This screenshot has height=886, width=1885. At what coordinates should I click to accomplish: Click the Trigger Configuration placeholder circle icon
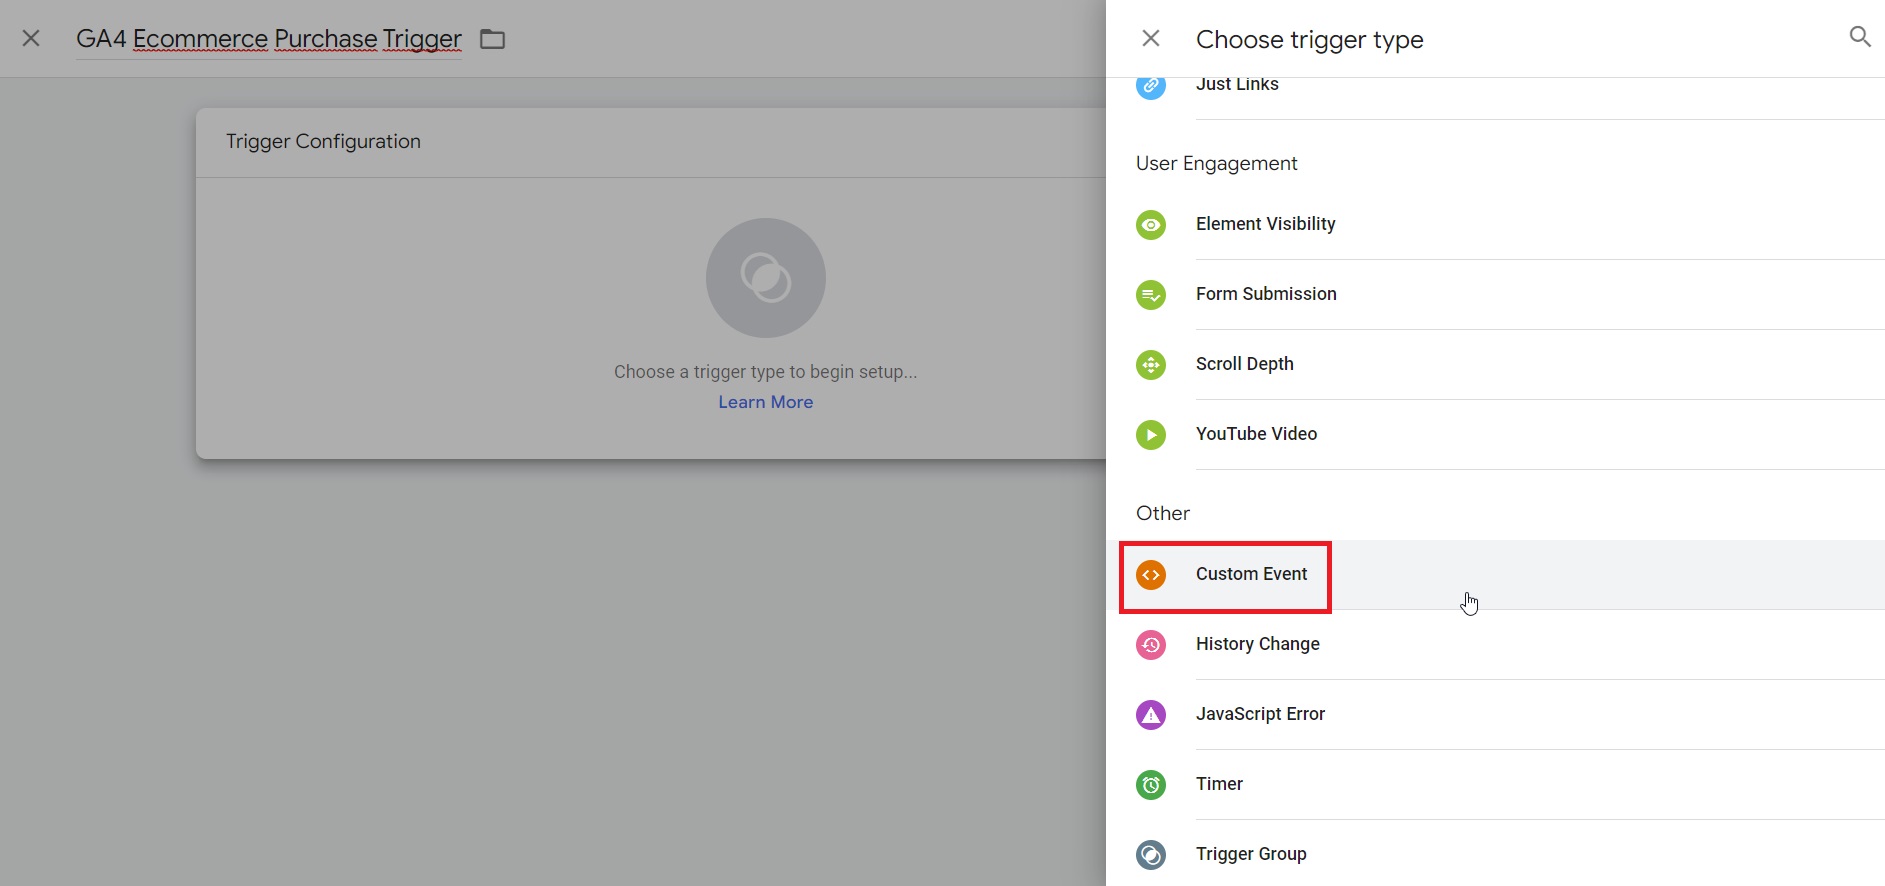[x=765, y=278]
